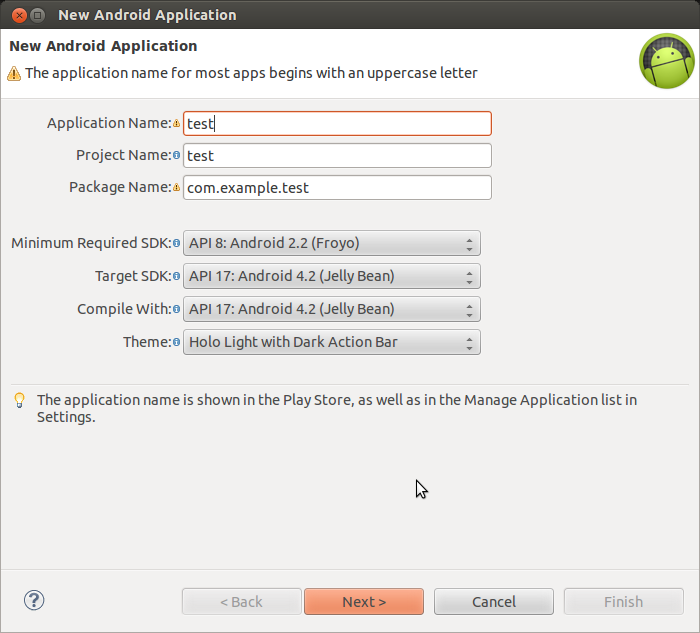Click the help question mark icon
Viewport: 700px width, 633px height.
point(34,600)
